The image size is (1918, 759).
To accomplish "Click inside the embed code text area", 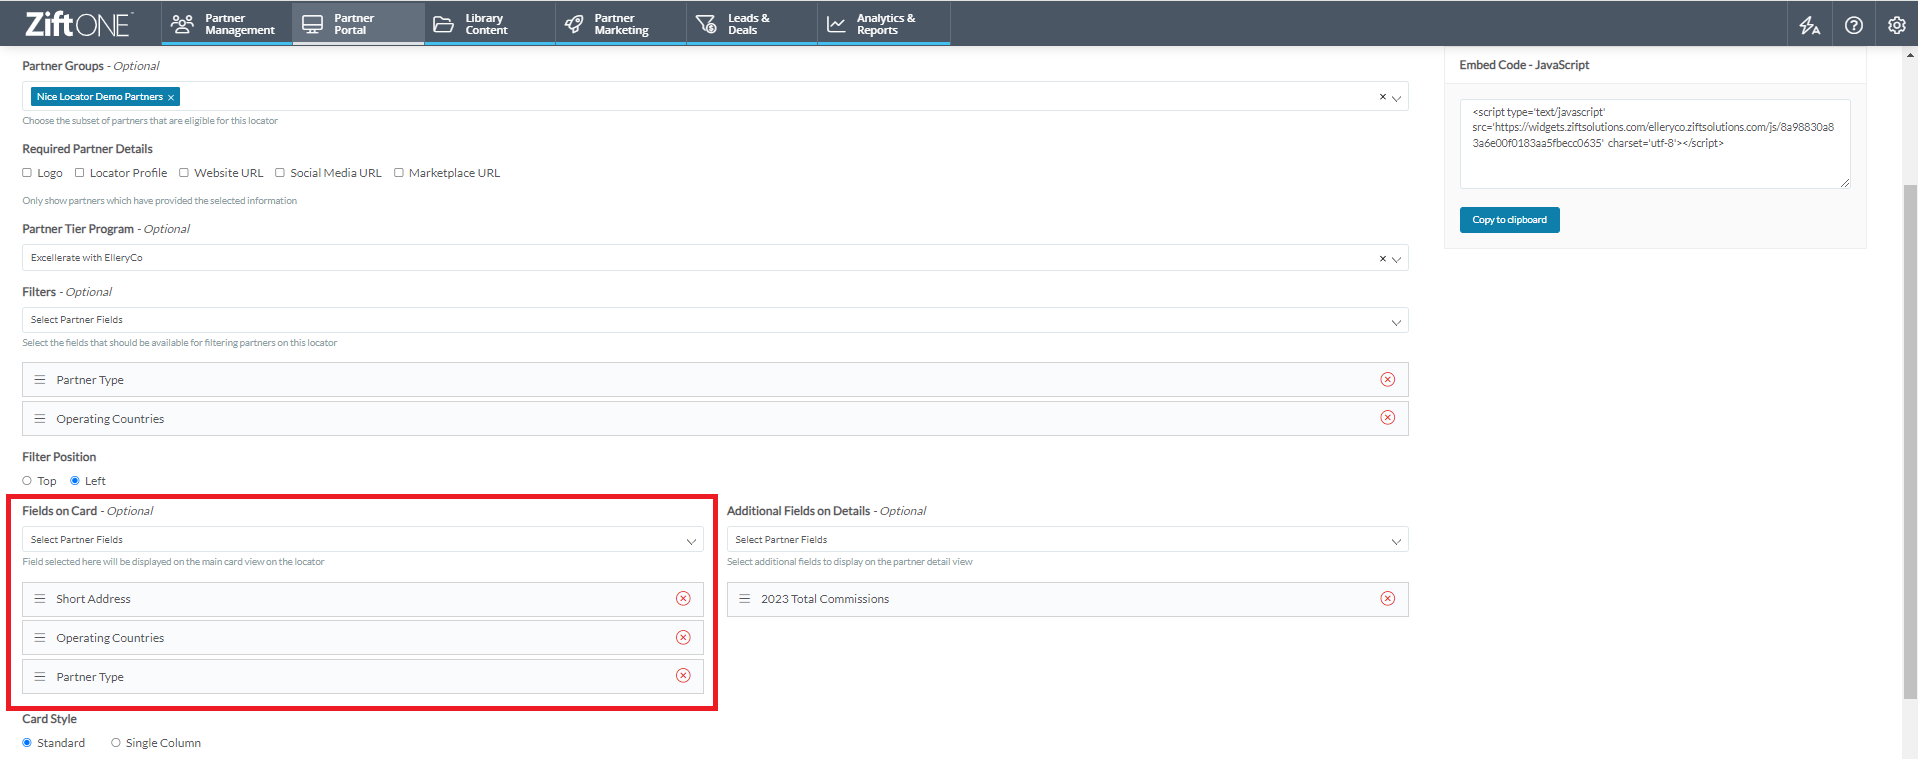I will 1654,144.
